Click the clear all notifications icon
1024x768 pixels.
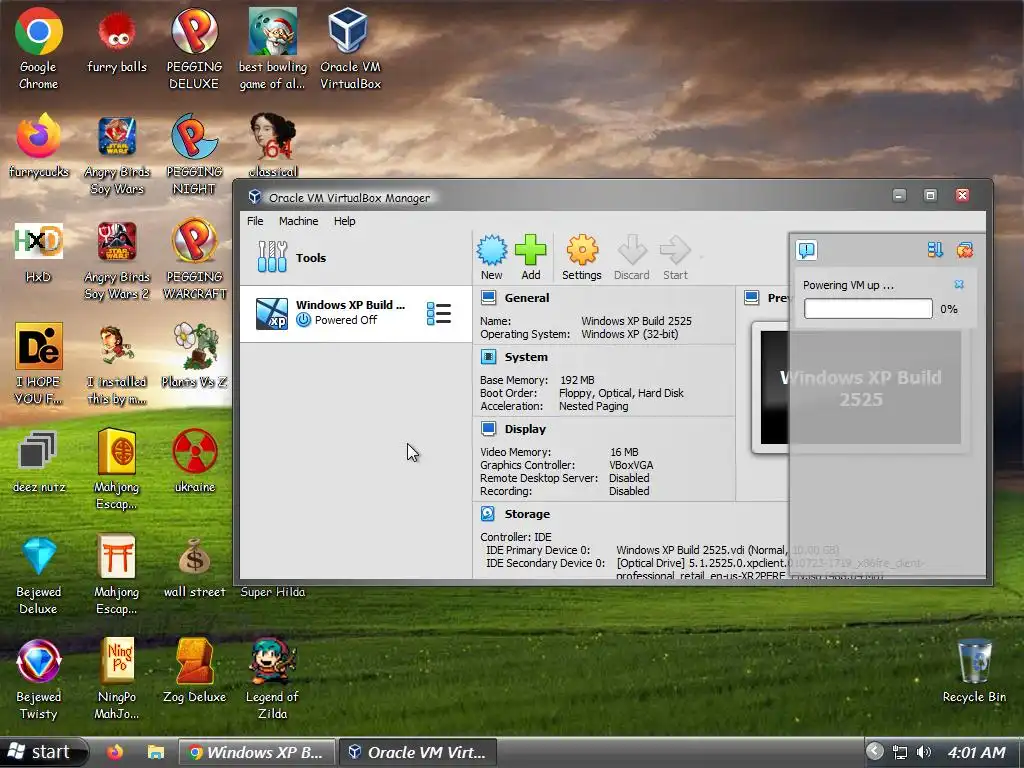(x=965, y=249)
